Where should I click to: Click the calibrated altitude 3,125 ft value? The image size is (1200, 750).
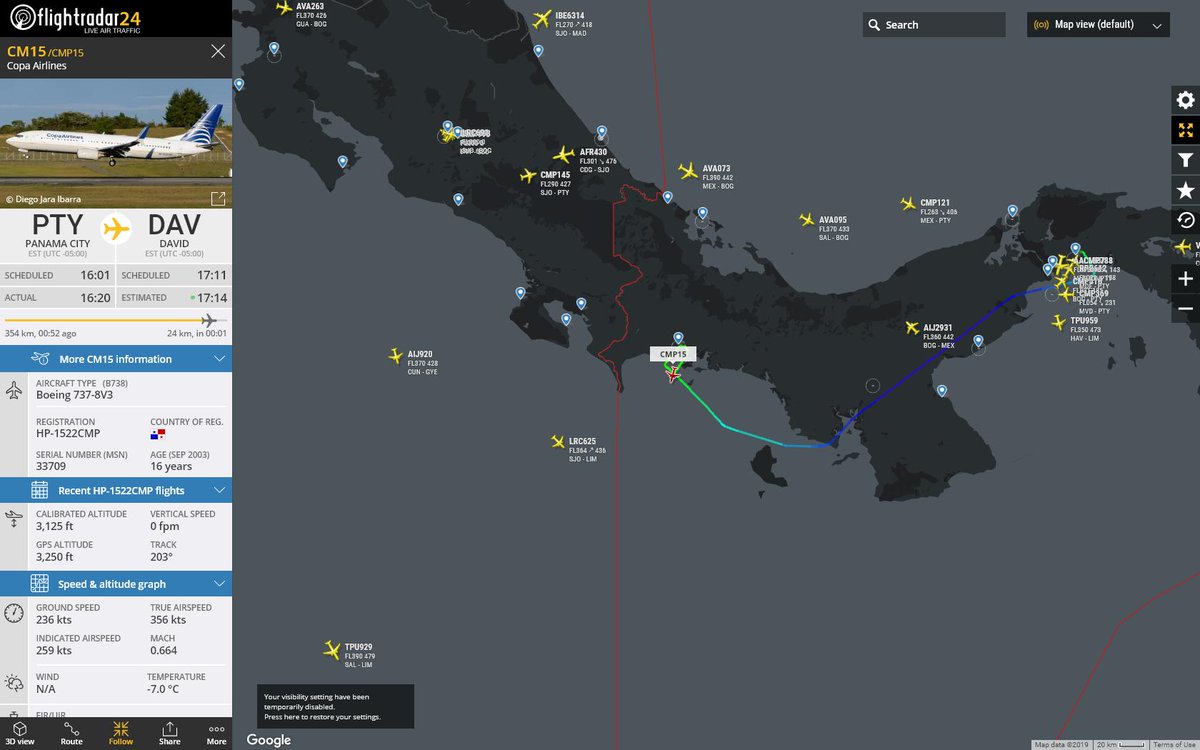pos(54,526)
